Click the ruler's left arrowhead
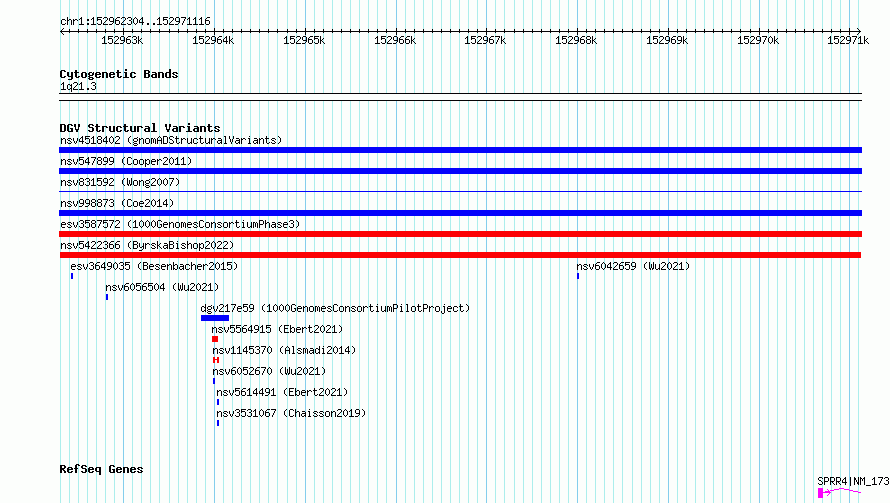Image resolution: width=890 pixels, height=503 pixels. click(x=62, y=31)
